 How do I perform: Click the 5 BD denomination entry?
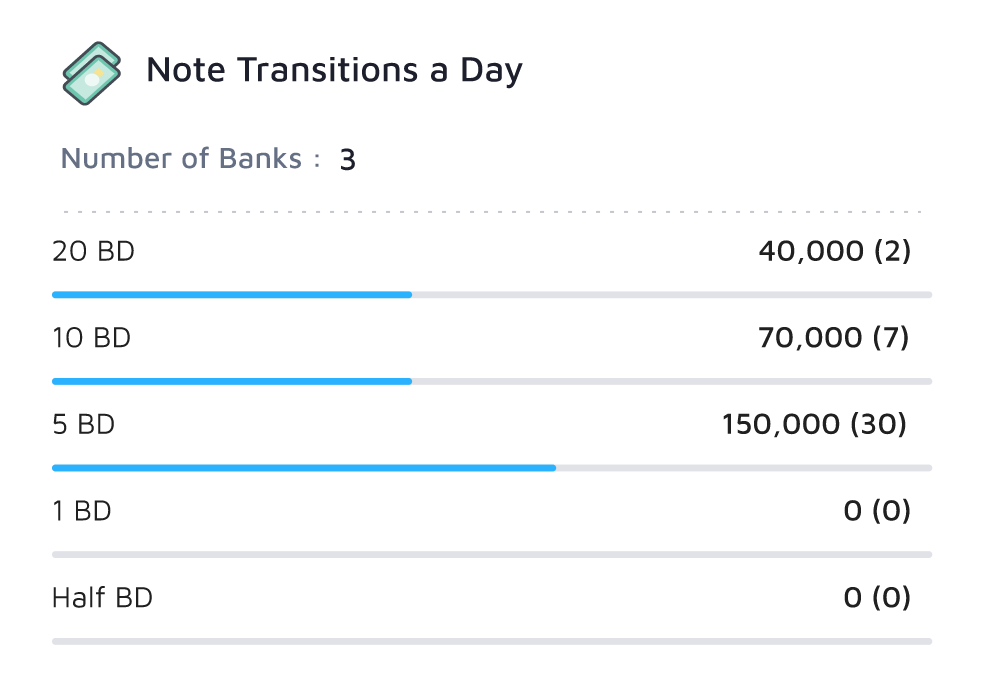[84, 425]
